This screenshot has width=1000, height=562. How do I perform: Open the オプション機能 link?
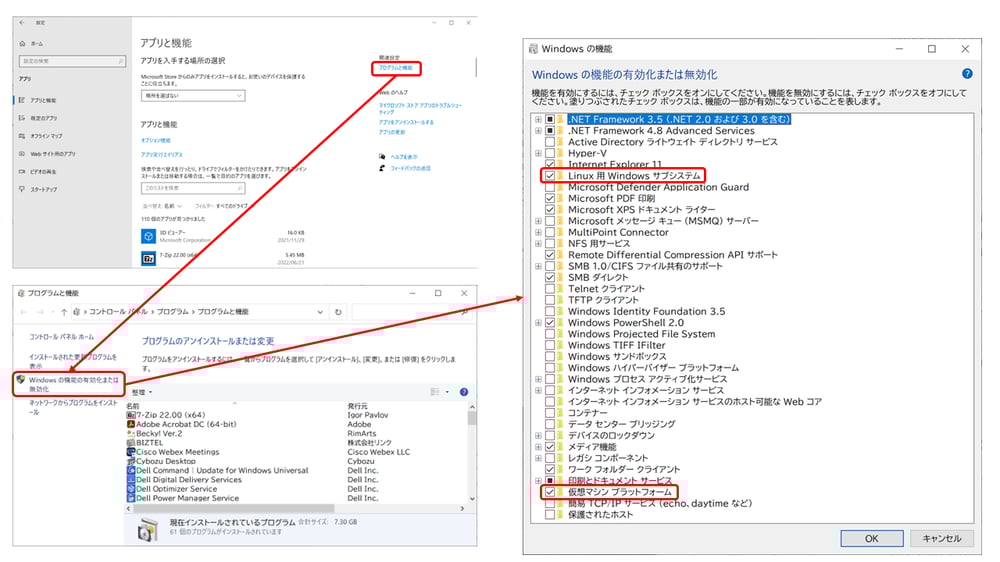point(156,140)
